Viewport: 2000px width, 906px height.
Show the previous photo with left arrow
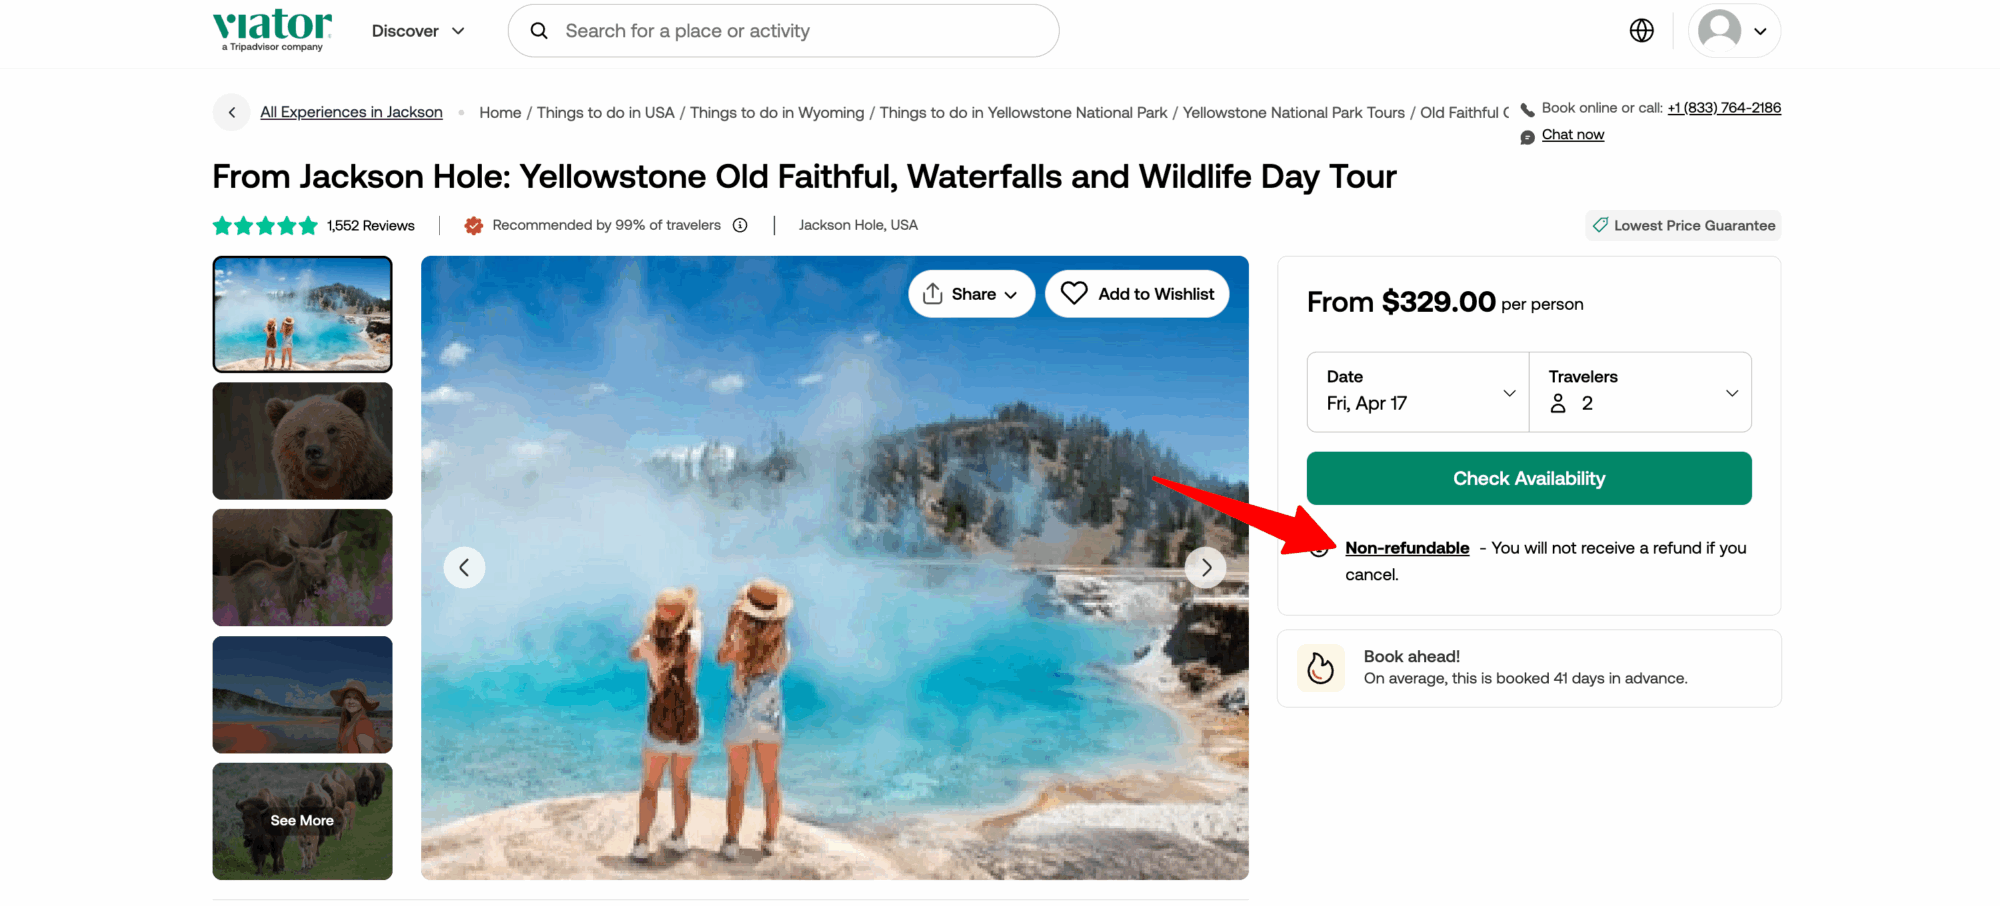tap(464, 568)
